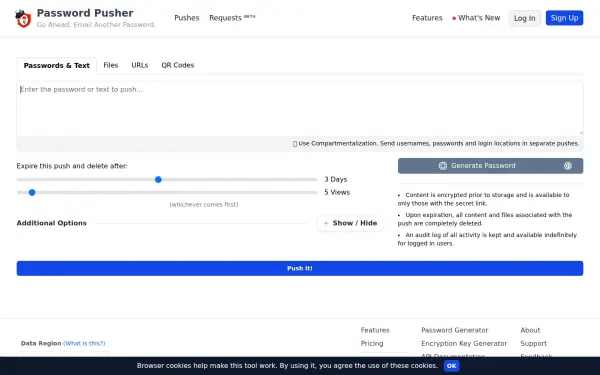
Task: Click the red dot next to What's New
Action: click(454, 18)
